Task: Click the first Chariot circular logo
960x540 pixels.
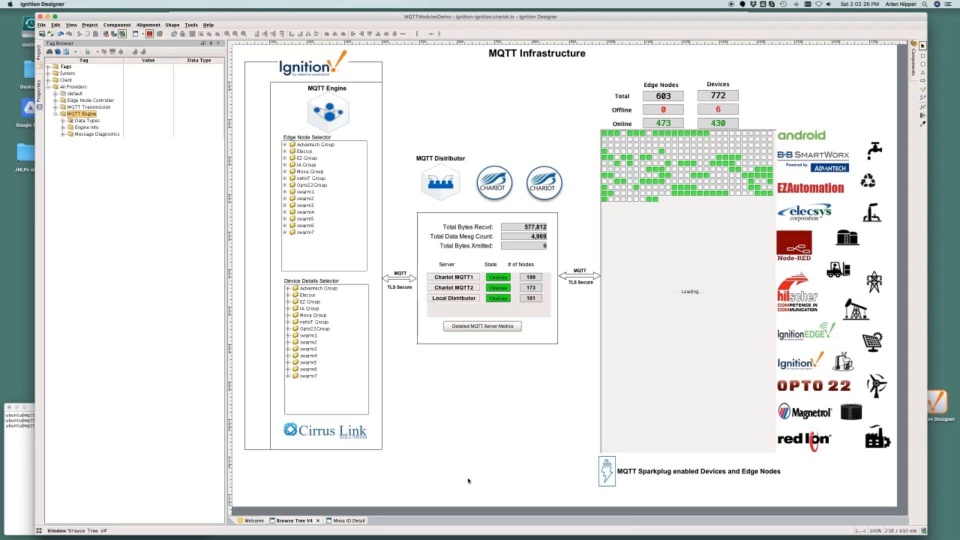Action: point(494,183)
